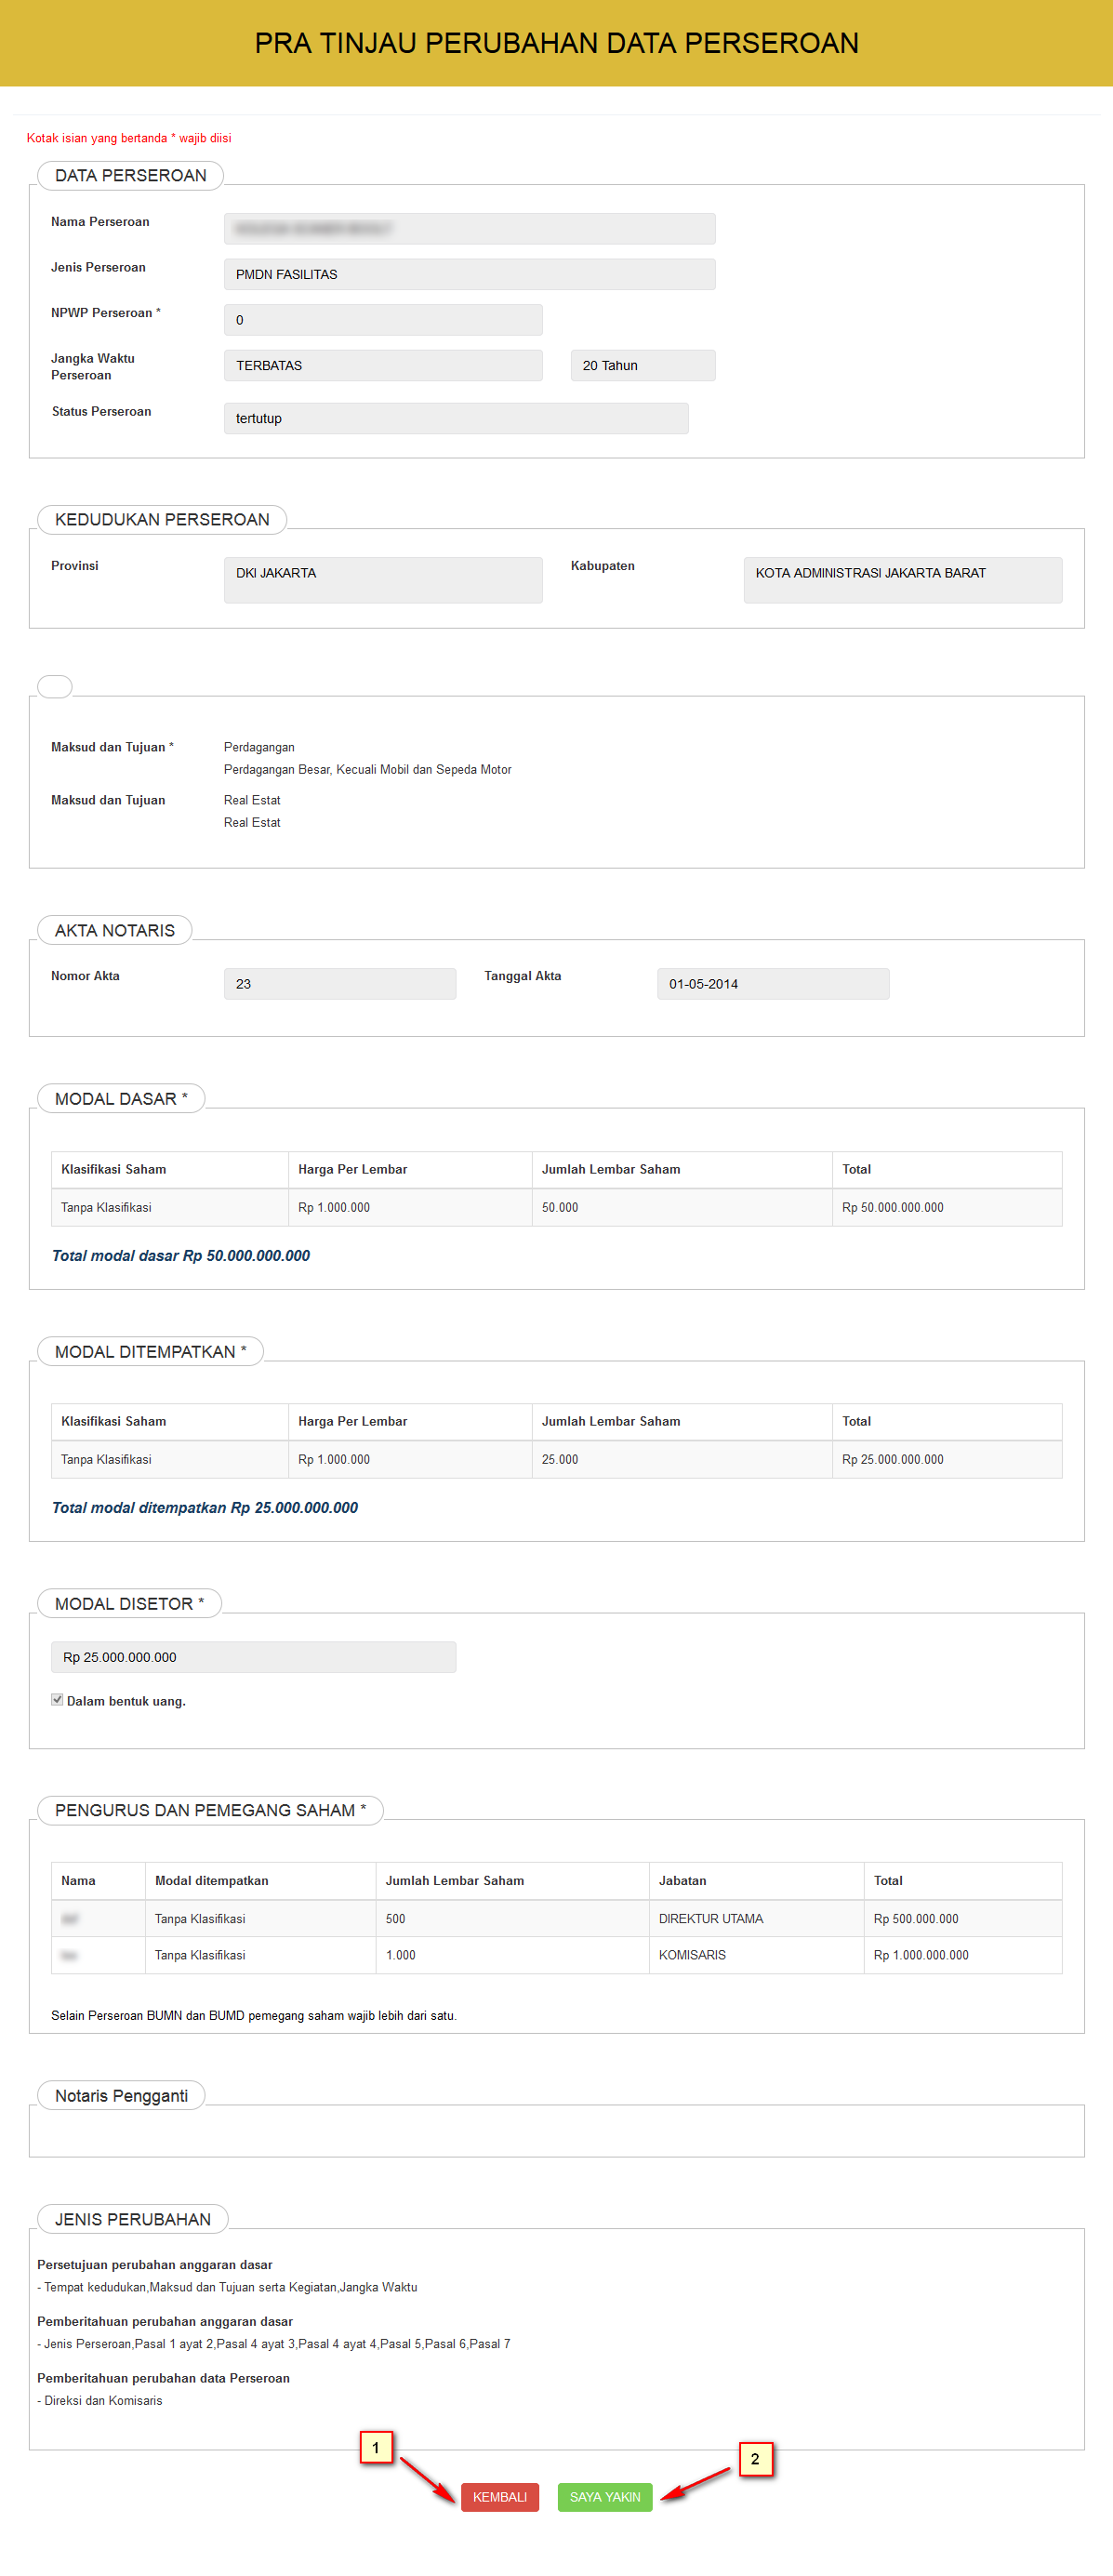
Task: Click the callout marker numbered 2
Action: (x=755, y=2458)
